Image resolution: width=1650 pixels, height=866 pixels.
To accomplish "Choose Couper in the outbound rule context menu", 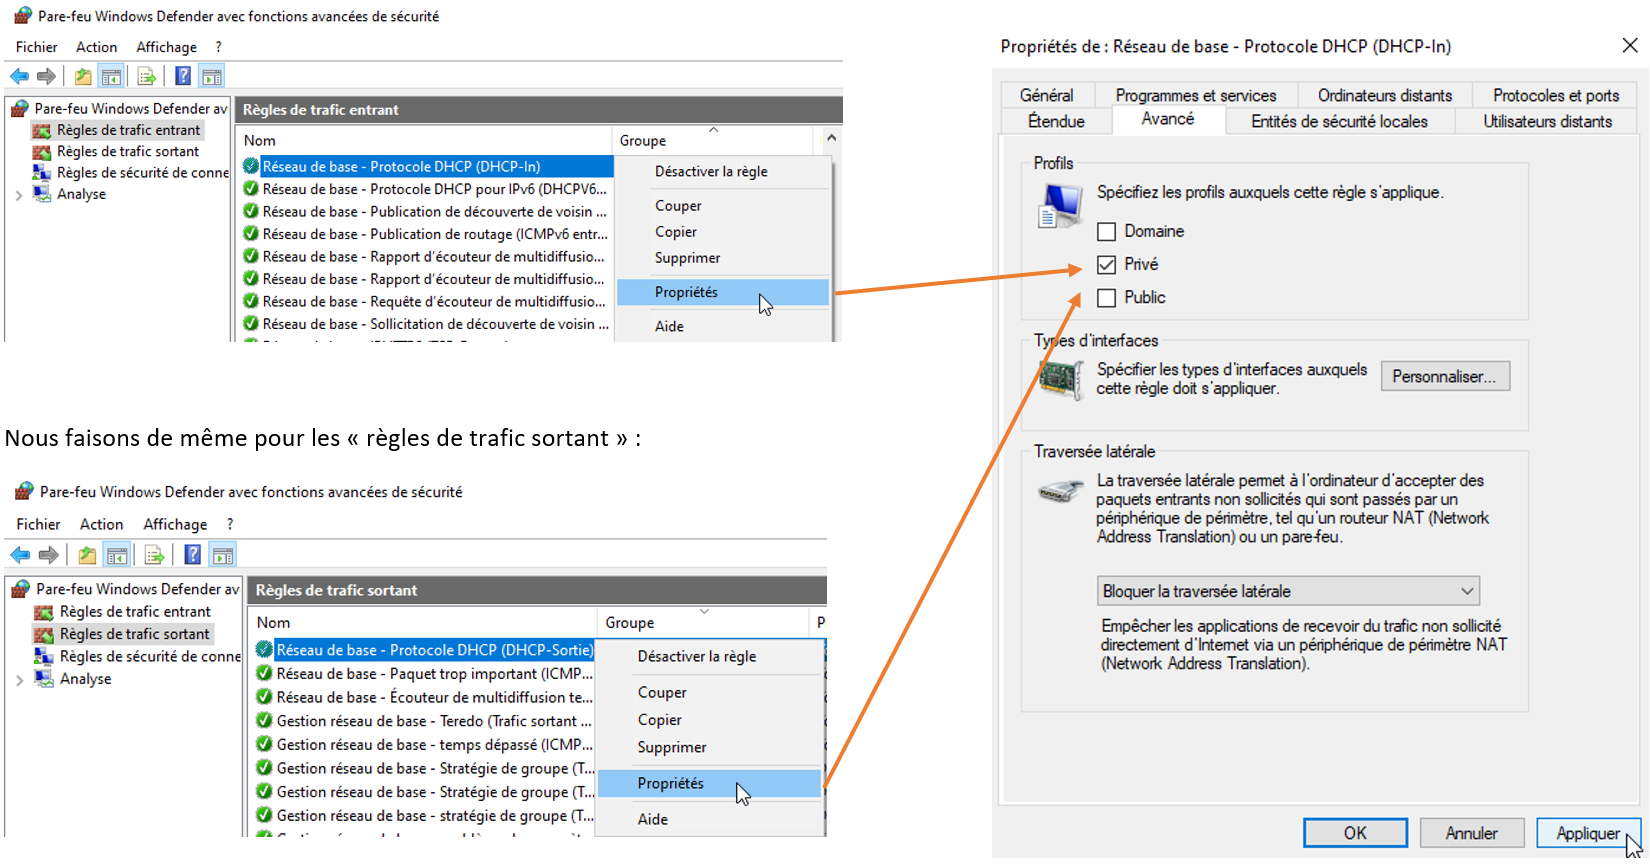I will [x=709, y=692].
